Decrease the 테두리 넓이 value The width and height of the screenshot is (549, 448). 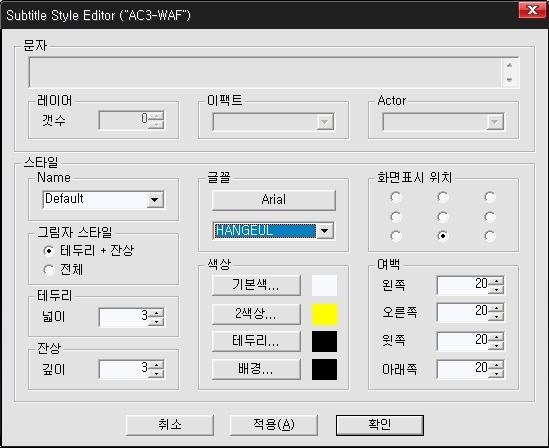pos(156,321)
